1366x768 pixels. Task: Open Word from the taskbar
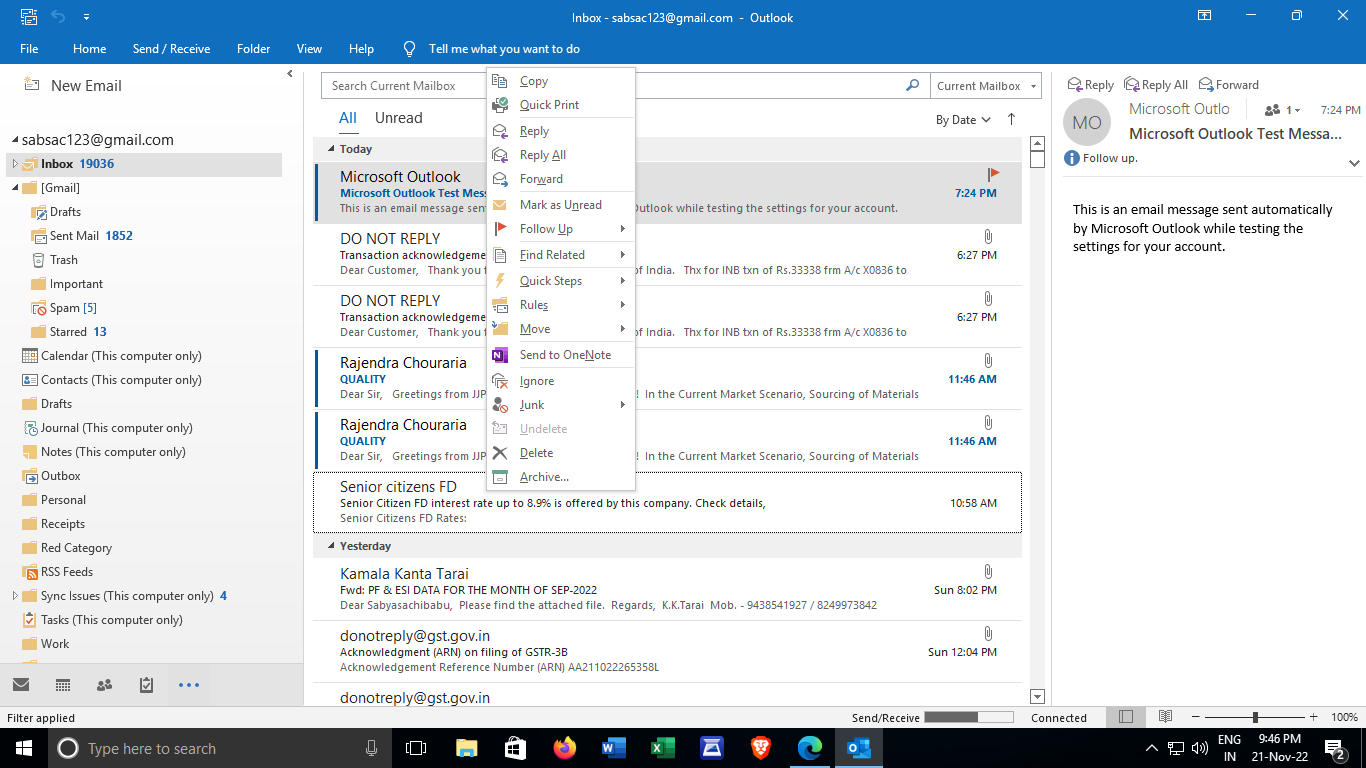tap(614, 748)
